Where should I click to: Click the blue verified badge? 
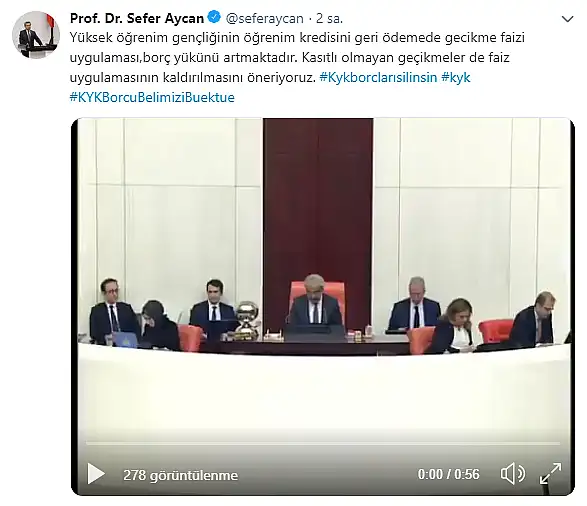pos(214,17)
